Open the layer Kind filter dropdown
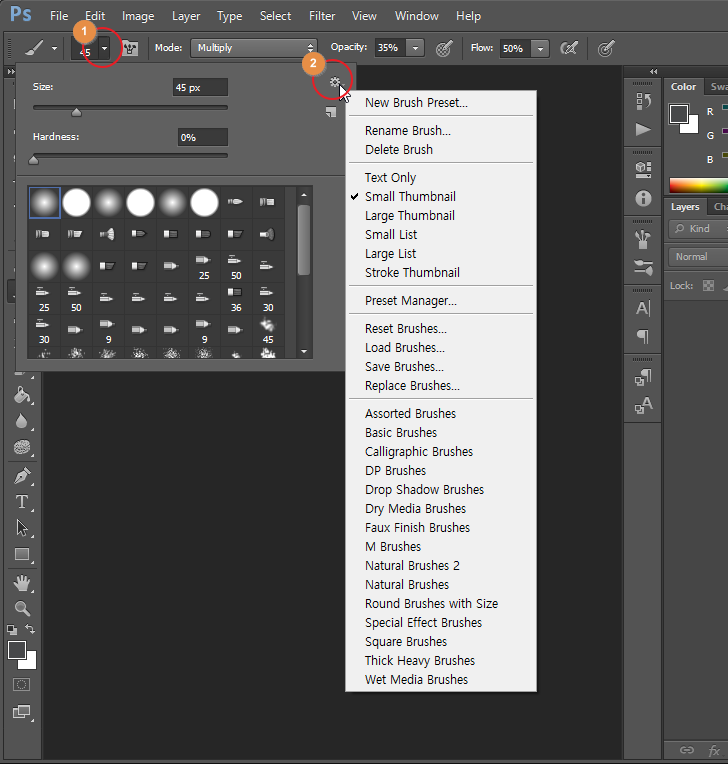This screenshot has height=764, width=728. (698, 229)
